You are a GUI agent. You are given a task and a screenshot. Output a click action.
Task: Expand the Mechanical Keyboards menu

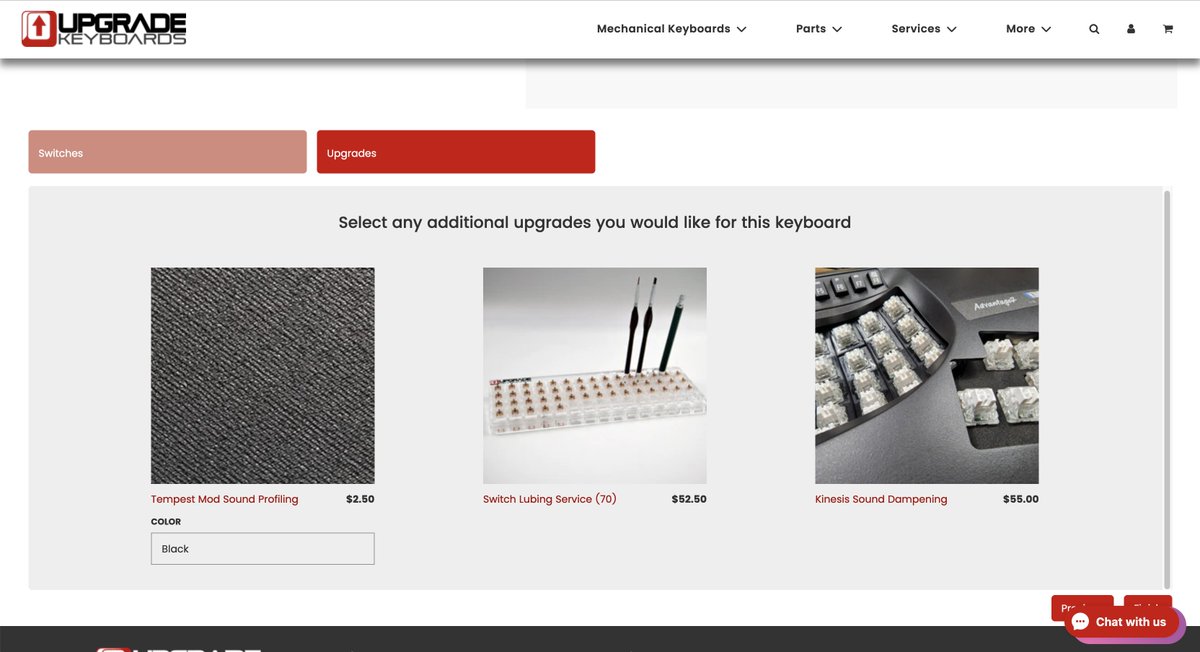[x=671, y=29]
